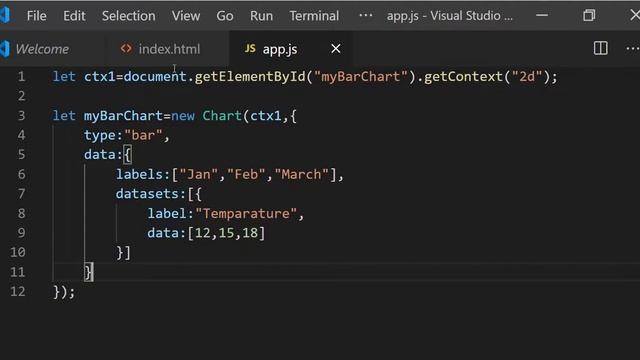This screenshot has height=360, width=640.
Task: Click line number 5 in gutter
Action: 21,155
